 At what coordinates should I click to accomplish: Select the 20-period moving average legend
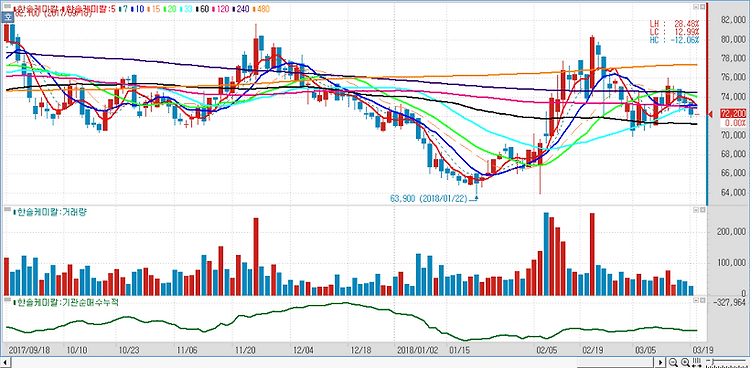(x=170, y=8)
